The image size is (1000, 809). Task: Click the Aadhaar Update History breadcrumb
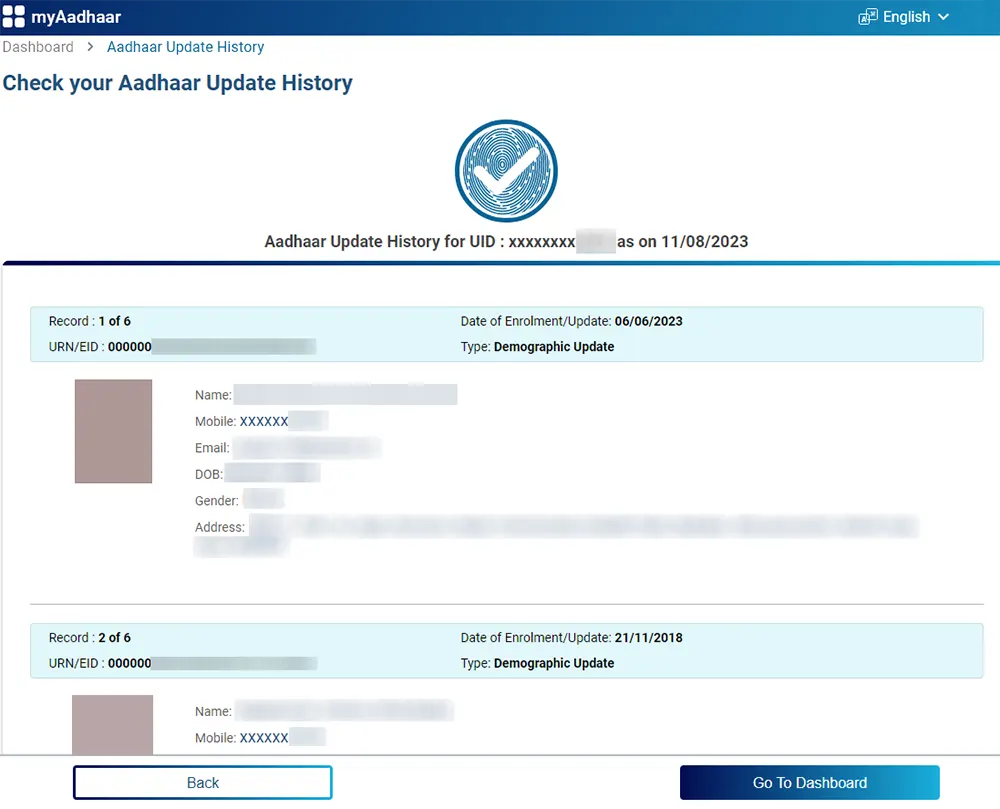(186, 47)
